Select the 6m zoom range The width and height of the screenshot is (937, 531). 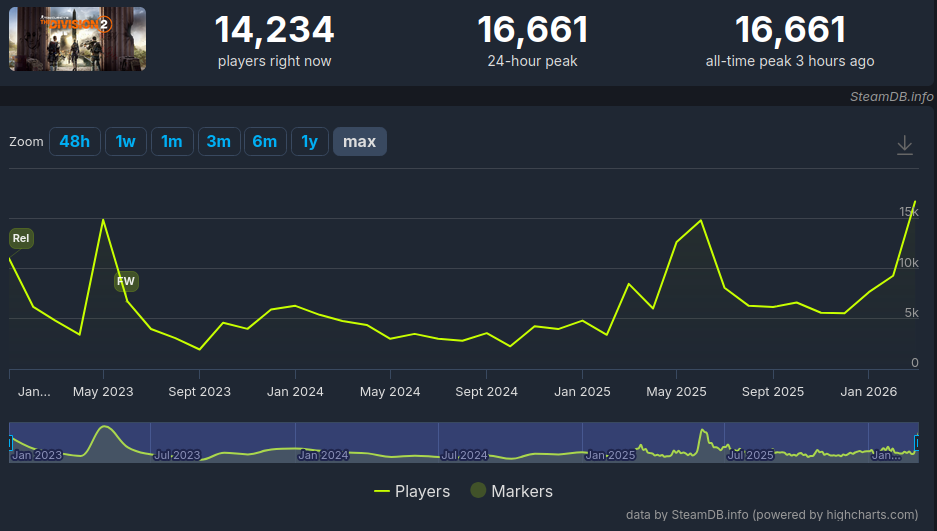click(x=265, y=142)
